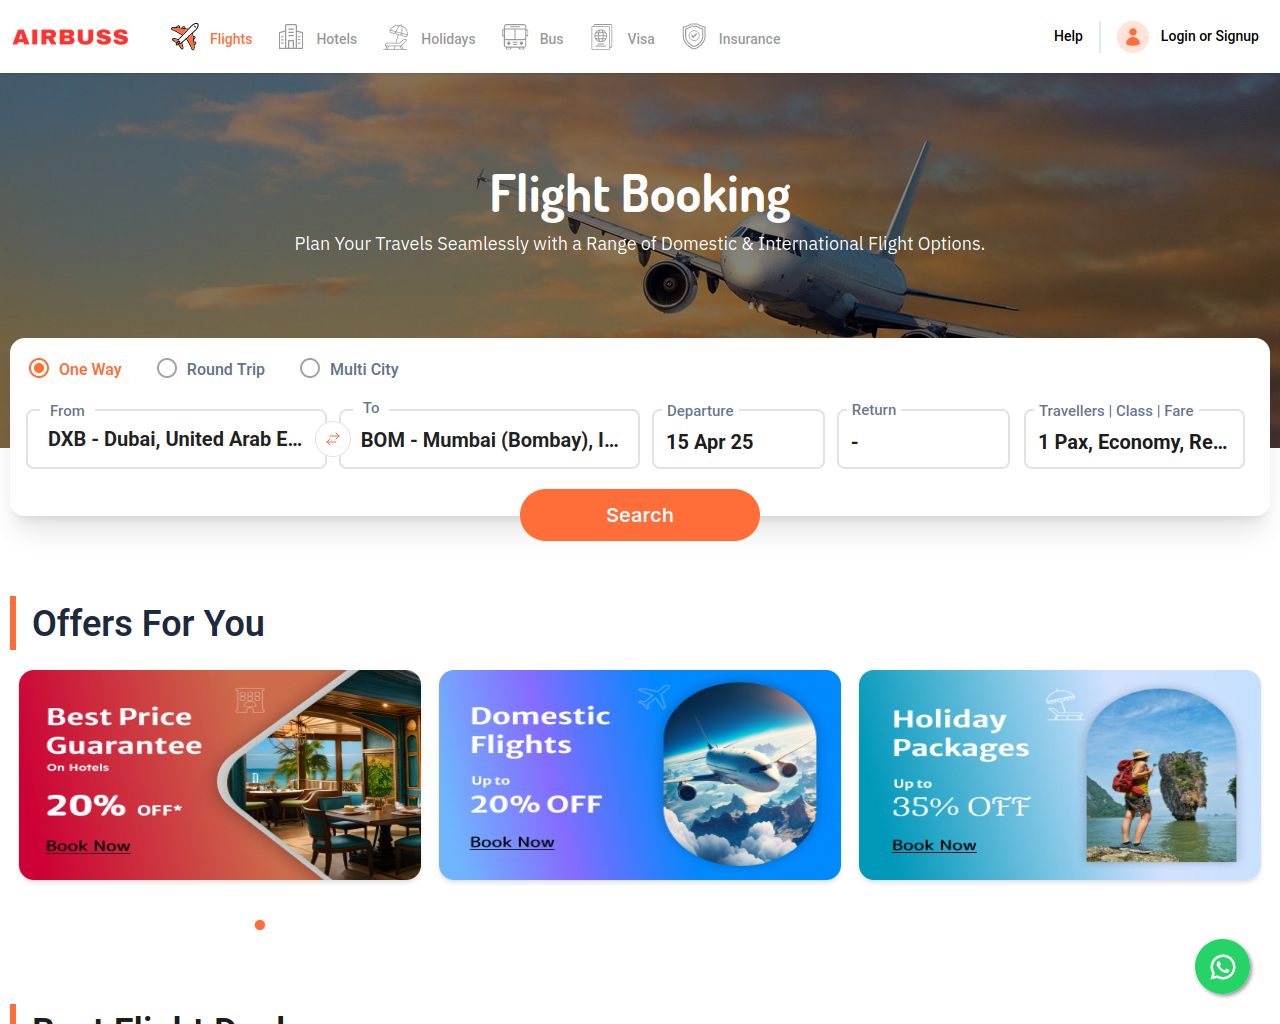Open the Travellers, Class and Fare dropdown
This screenshot has height=1024, width=1280.
coord(1134,439)
